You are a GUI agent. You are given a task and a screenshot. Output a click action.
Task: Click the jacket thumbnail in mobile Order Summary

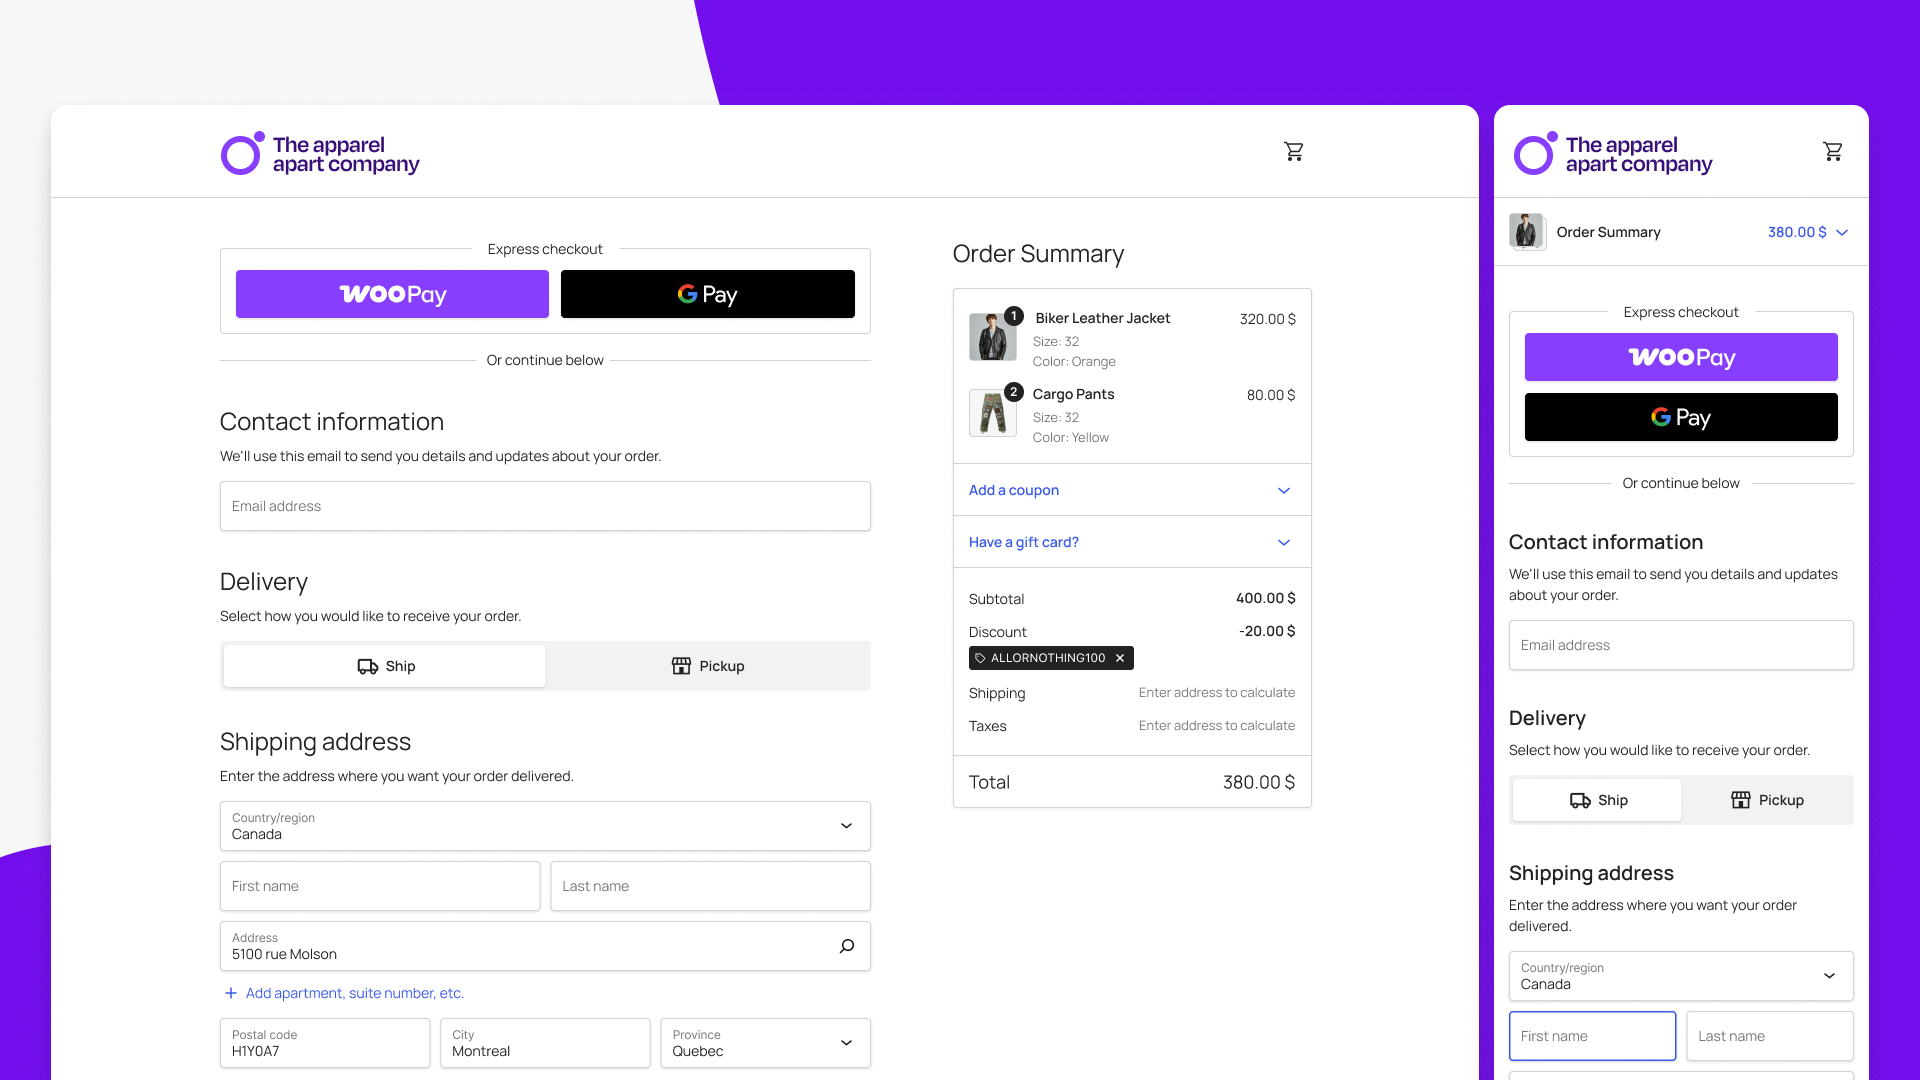pyautogui.click(x=1527, y=232)
